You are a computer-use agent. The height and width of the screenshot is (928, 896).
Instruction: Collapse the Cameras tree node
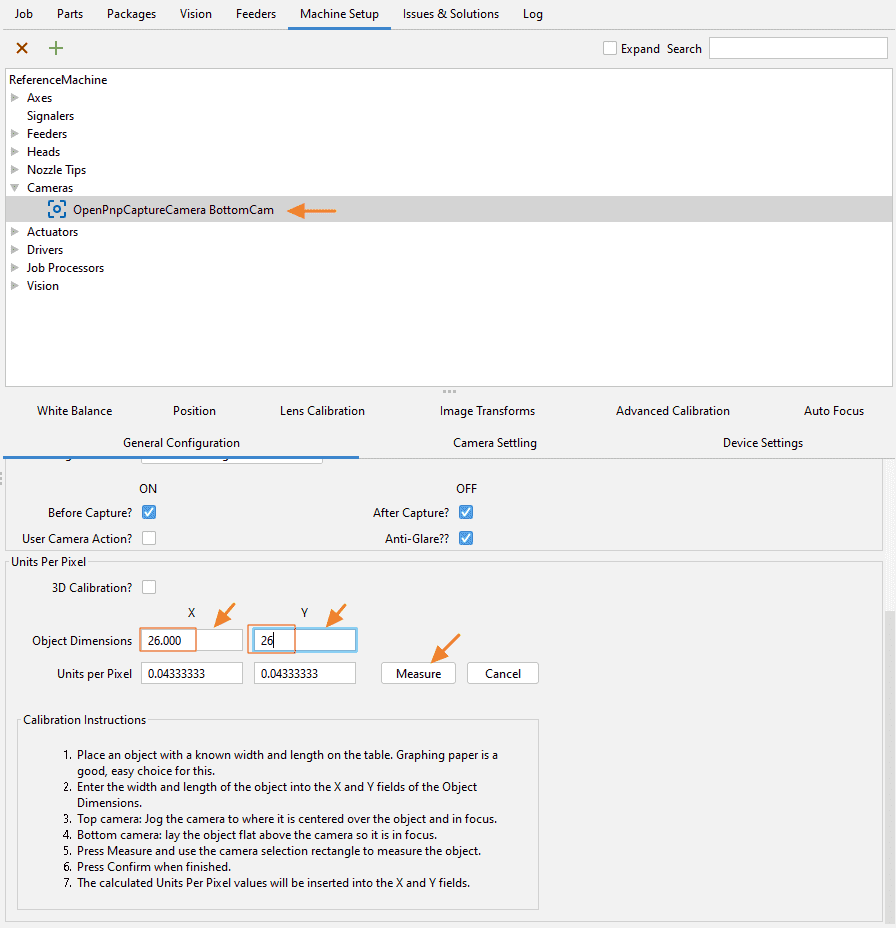[15, 188]
